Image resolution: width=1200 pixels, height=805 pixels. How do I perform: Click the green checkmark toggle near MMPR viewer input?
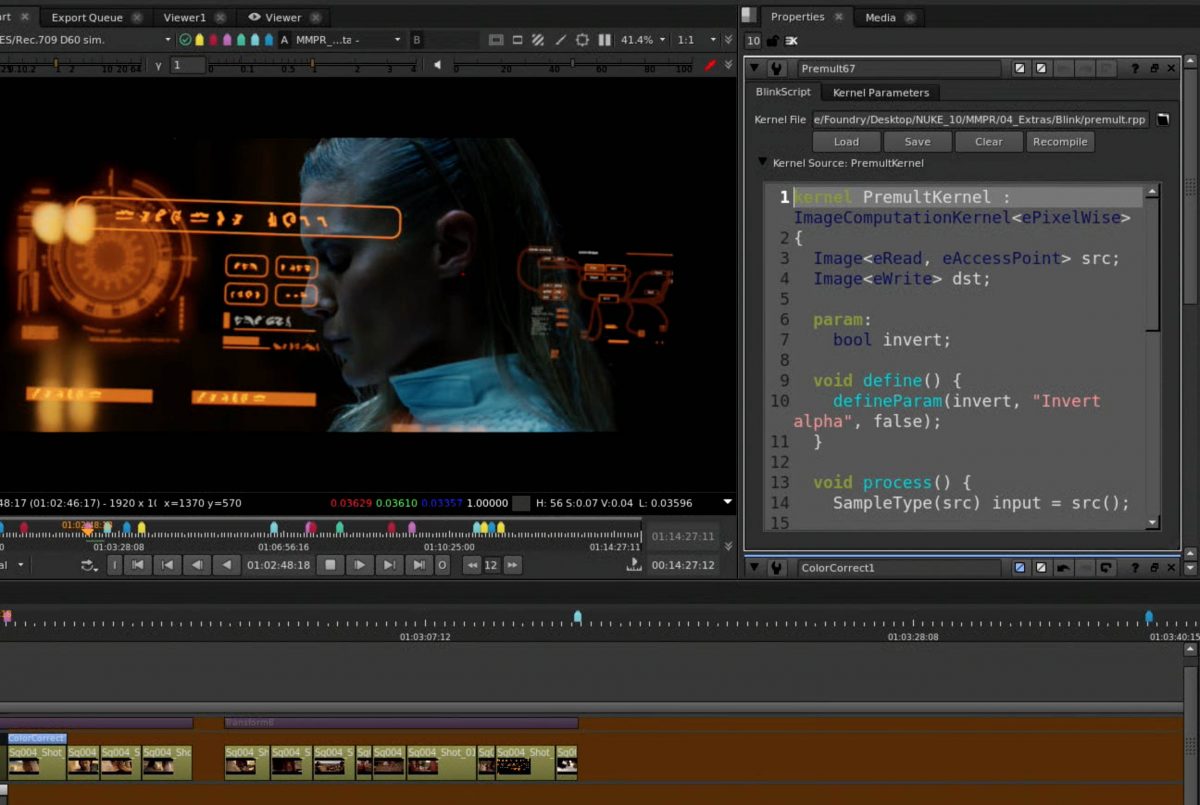[x=184, y=37]
